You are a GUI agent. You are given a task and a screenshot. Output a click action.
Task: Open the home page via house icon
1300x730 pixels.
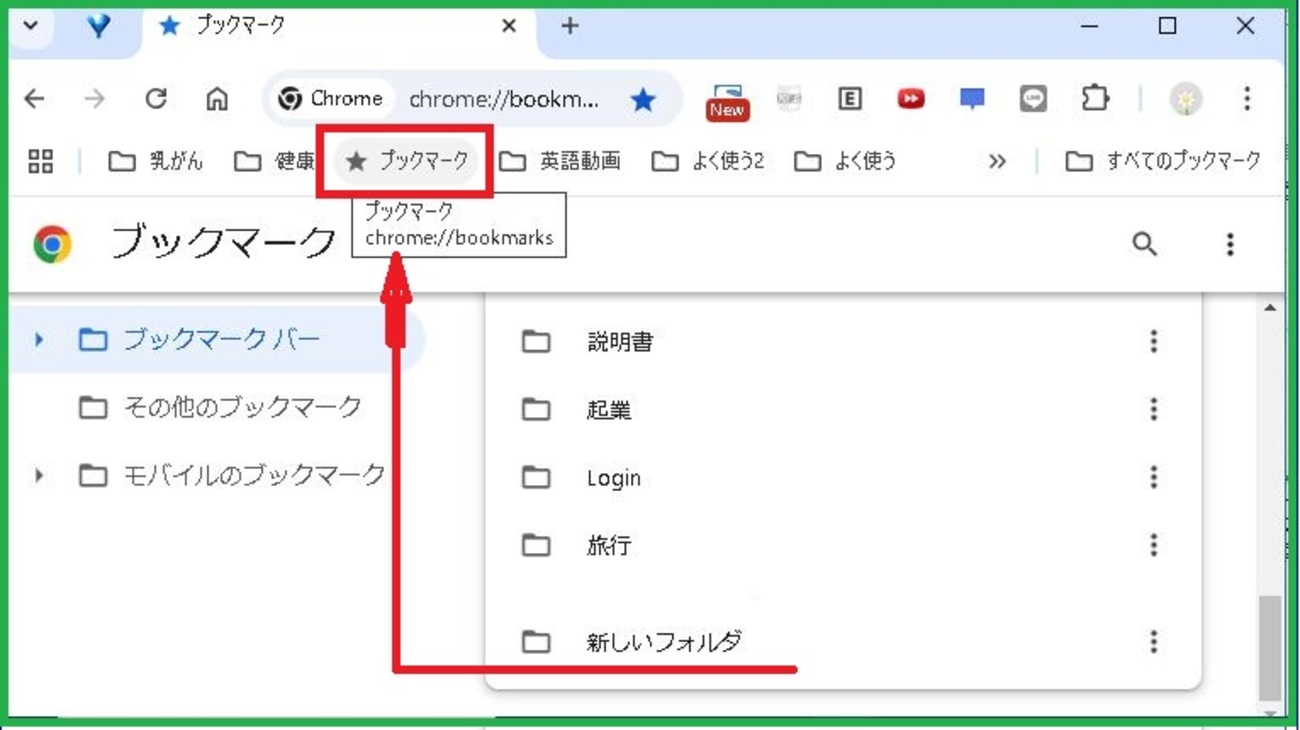[217, 99]
